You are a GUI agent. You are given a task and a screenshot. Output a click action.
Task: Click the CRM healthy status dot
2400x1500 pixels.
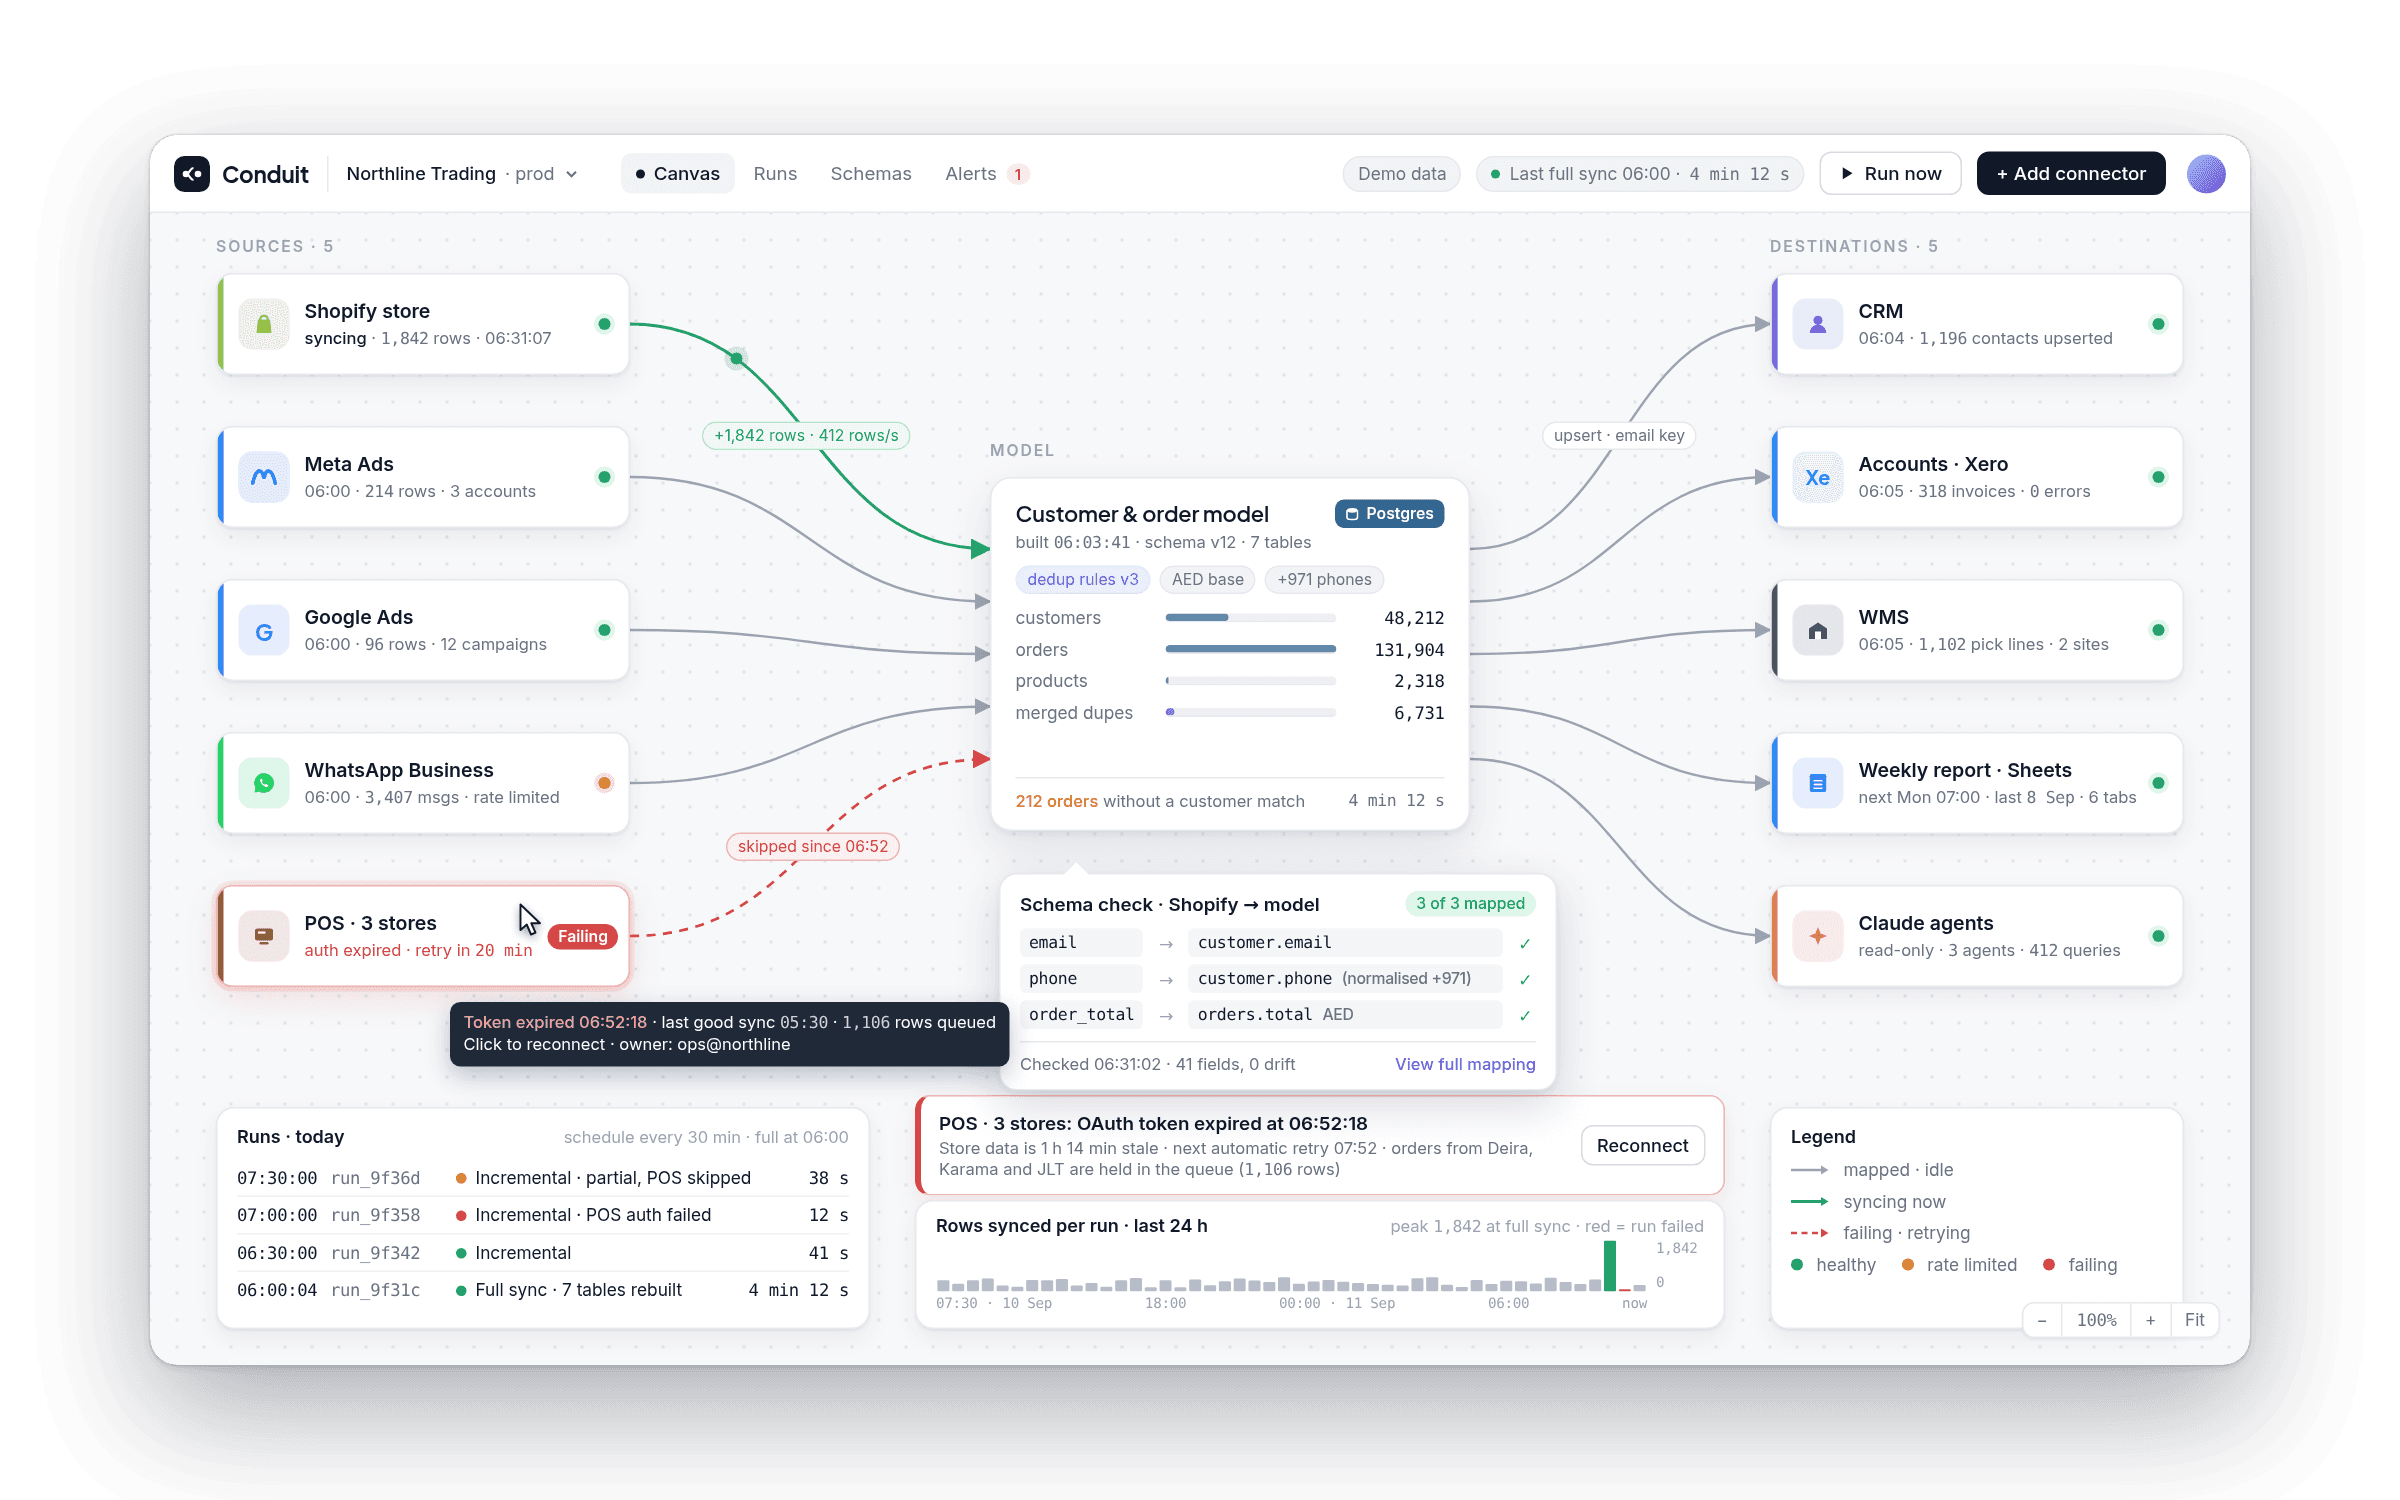(x=2158, y=324)
